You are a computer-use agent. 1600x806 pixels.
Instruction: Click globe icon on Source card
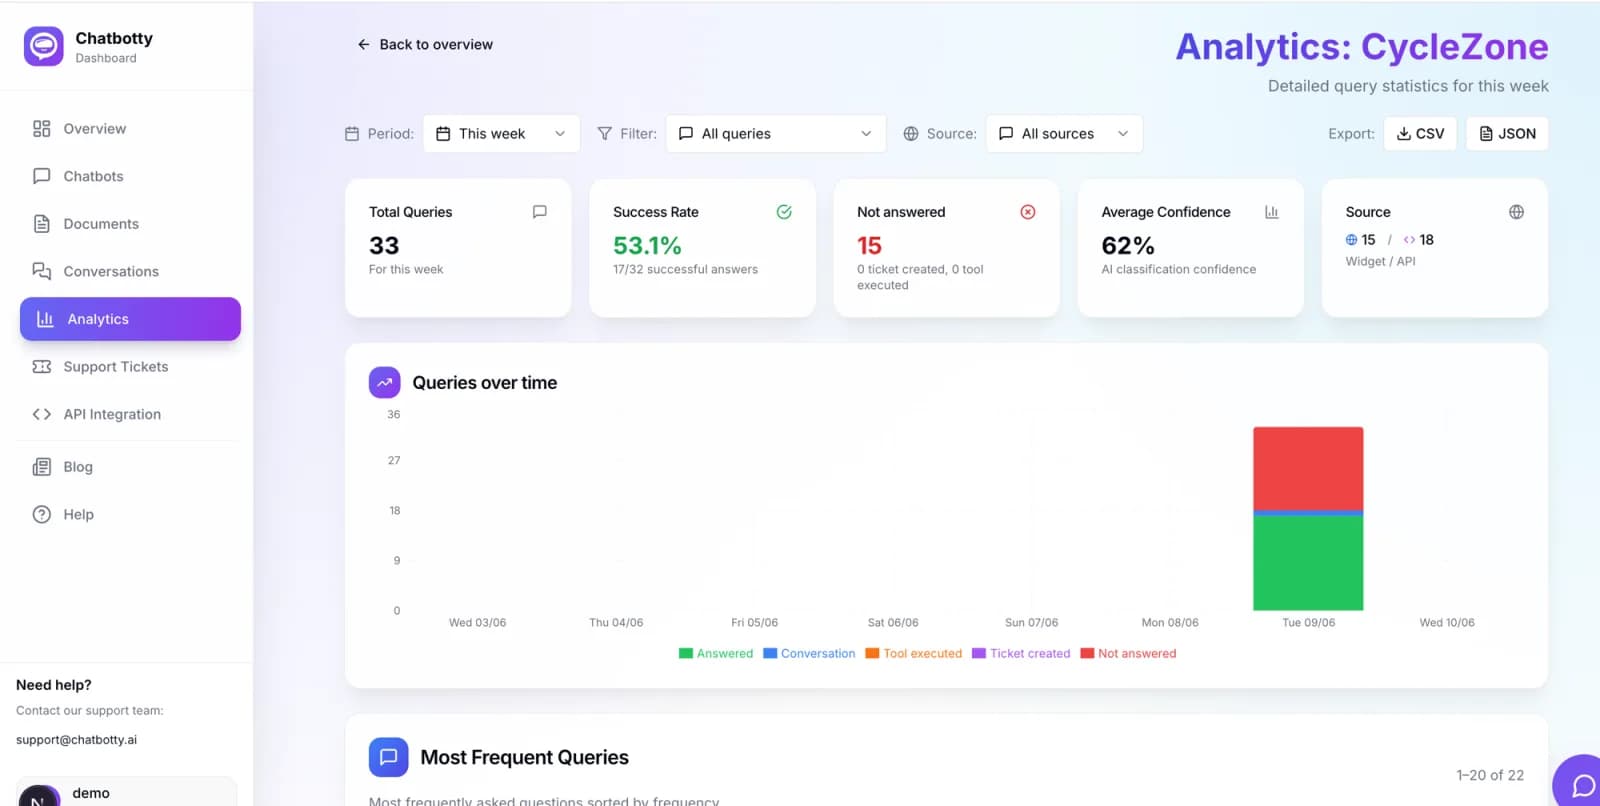coord(1517,212)
